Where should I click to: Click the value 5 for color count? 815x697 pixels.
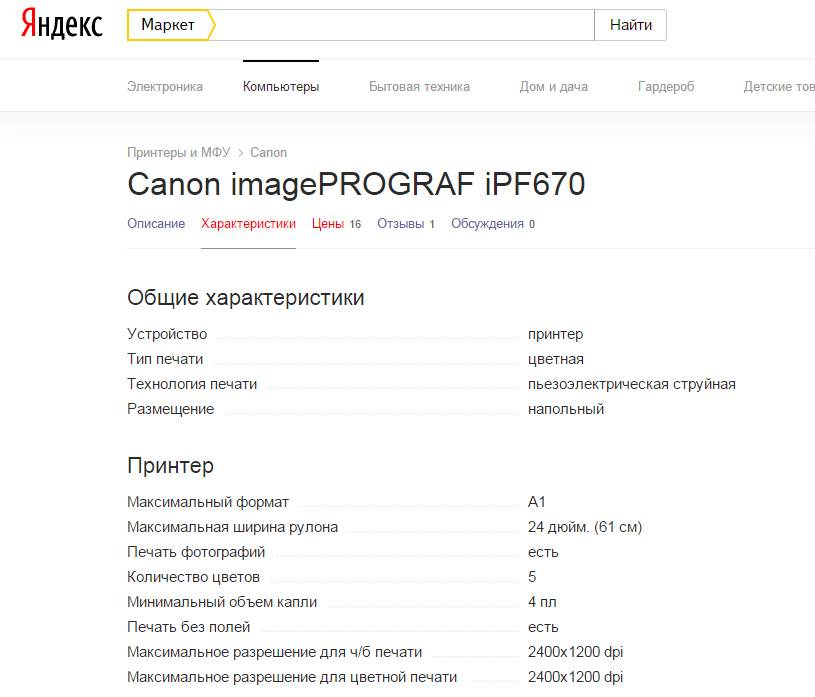[532, 577]
